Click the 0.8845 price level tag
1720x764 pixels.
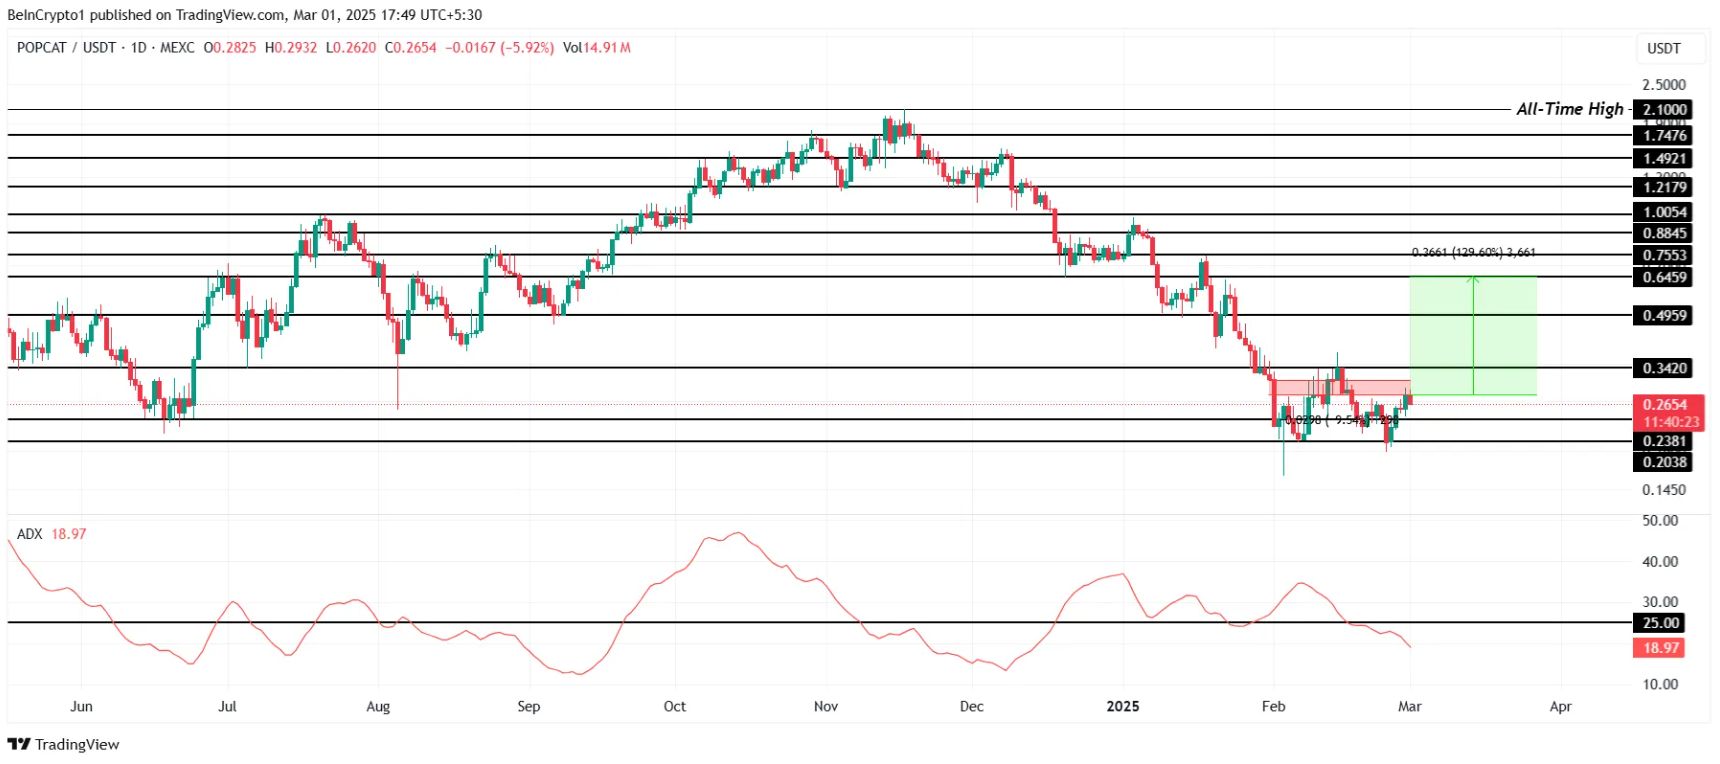[x=1665, y=233]
